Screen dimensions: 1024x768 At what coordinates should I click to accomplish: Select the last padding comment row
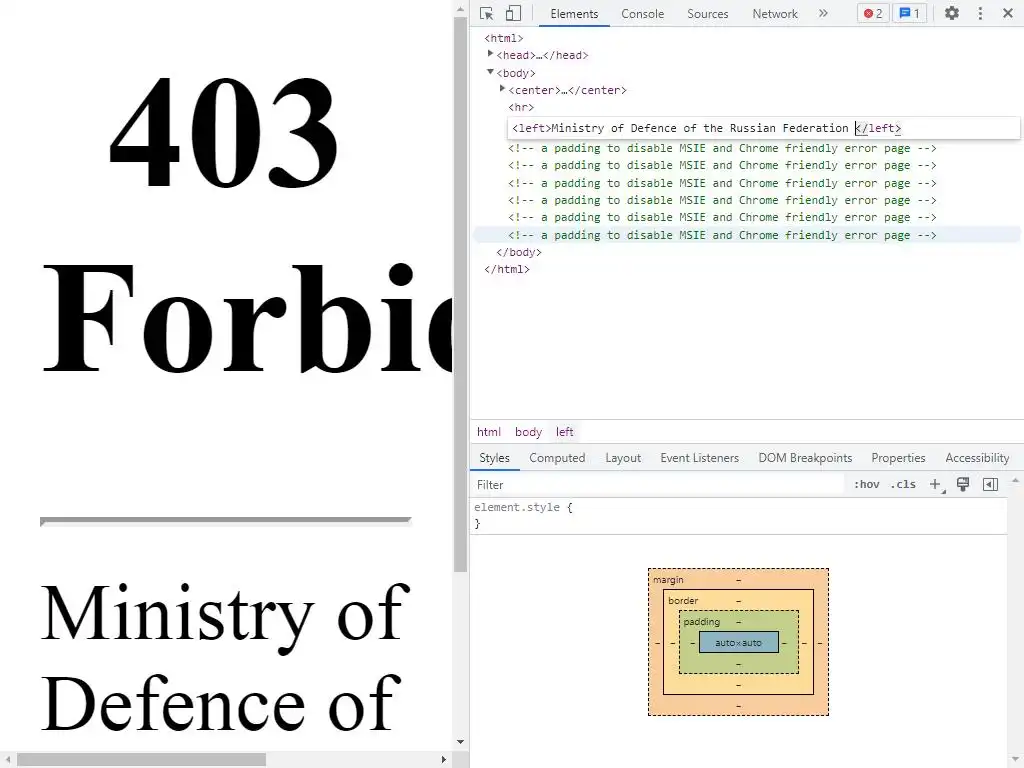click(746, 235)
